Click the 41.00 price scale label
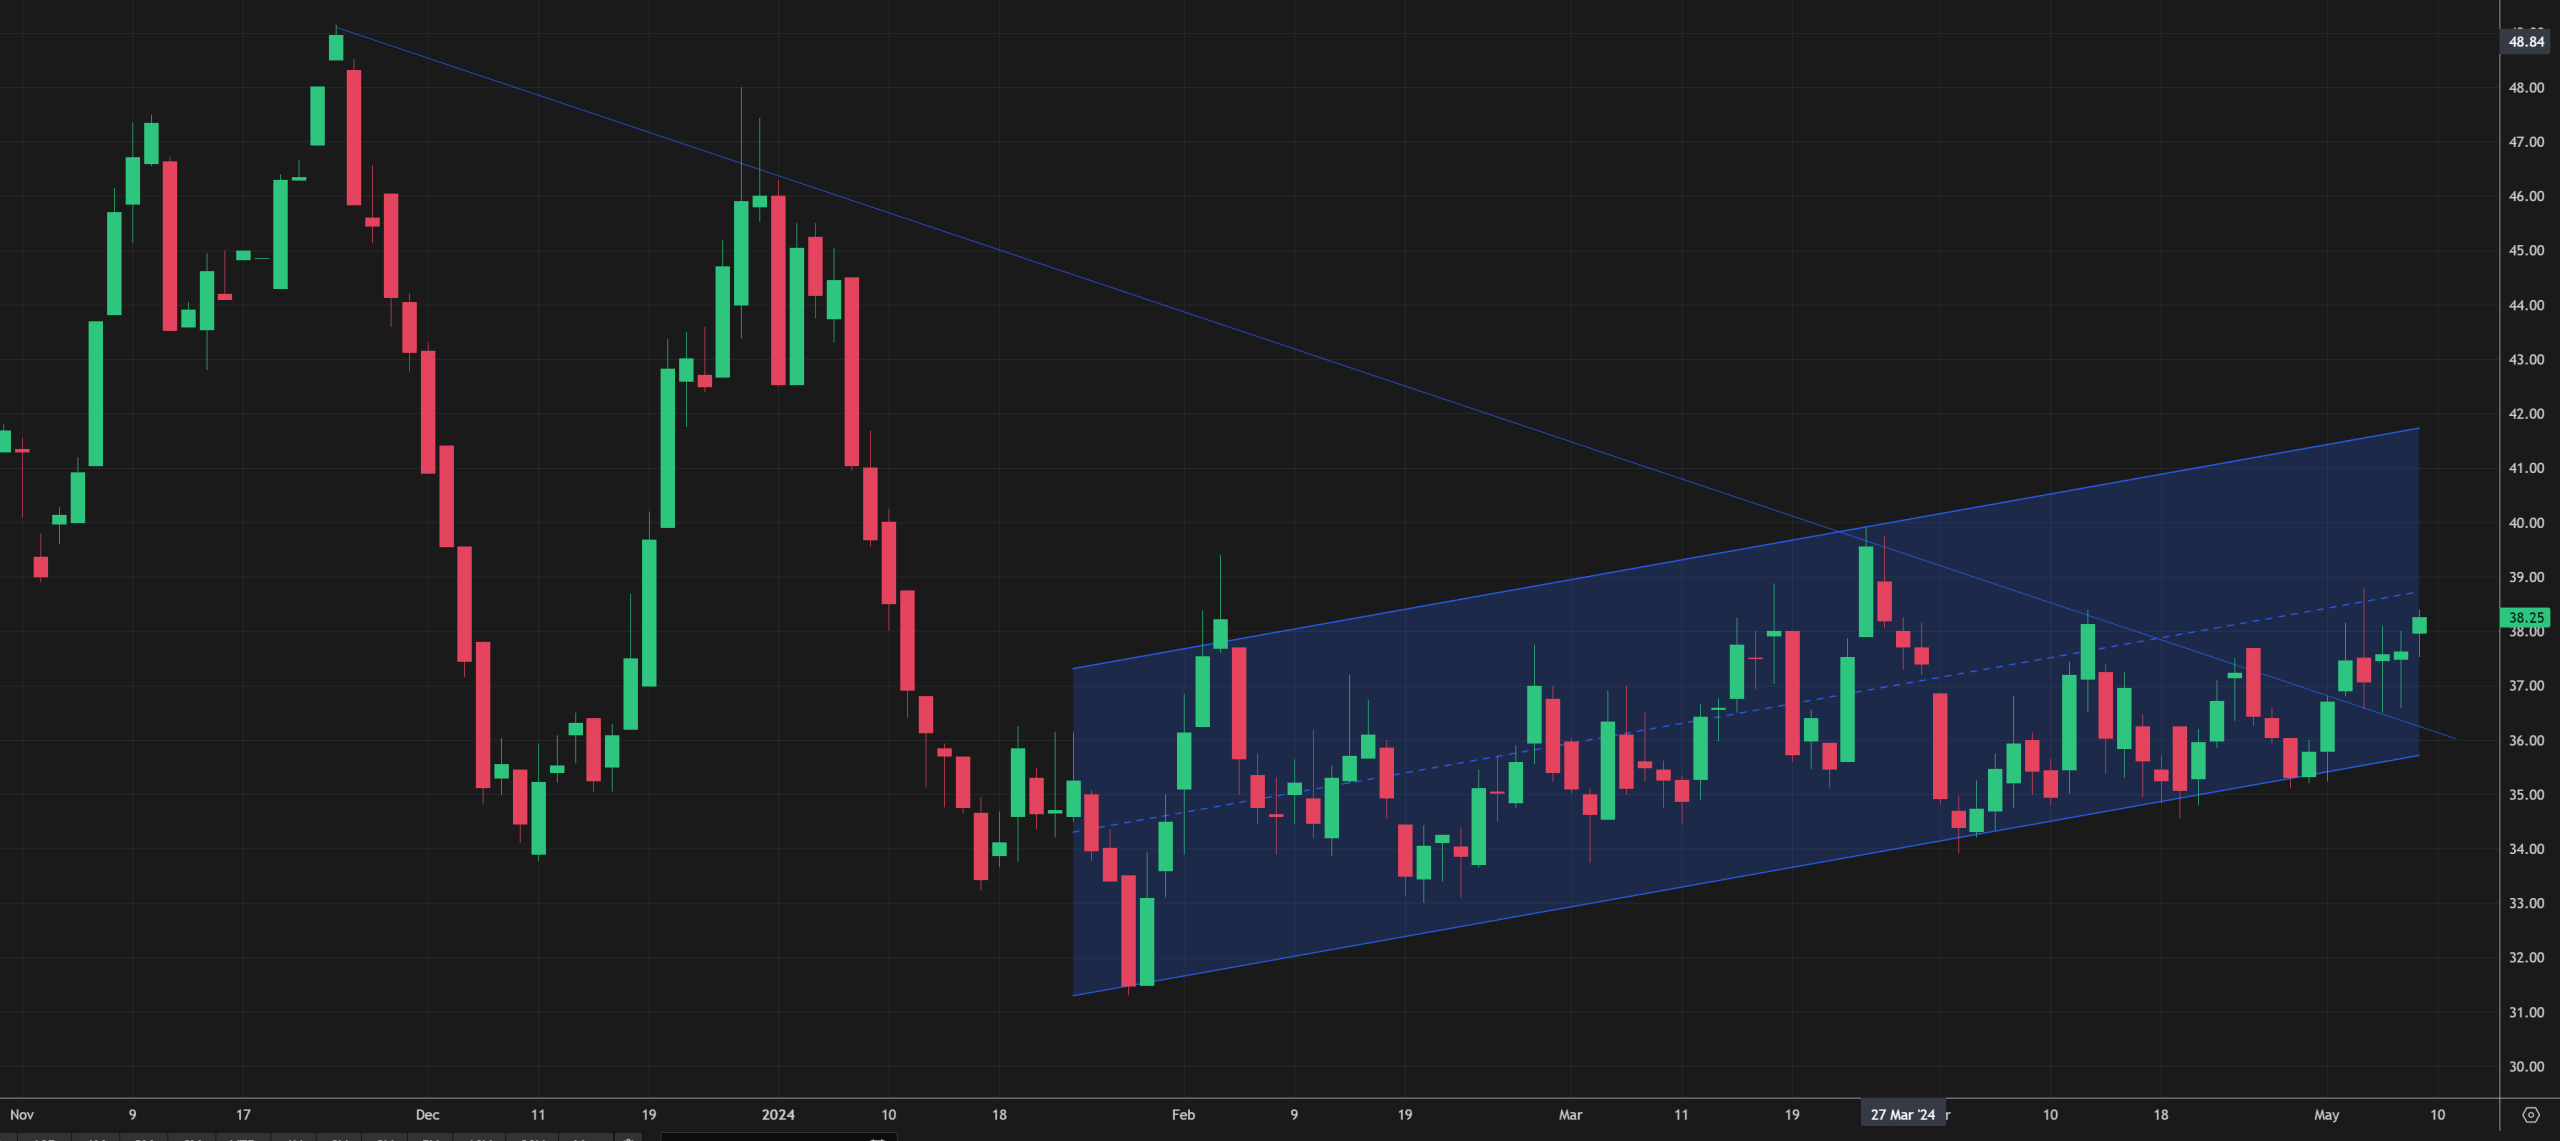This screenshot has height=1141, width=2560. click(x=2526, y=468)
